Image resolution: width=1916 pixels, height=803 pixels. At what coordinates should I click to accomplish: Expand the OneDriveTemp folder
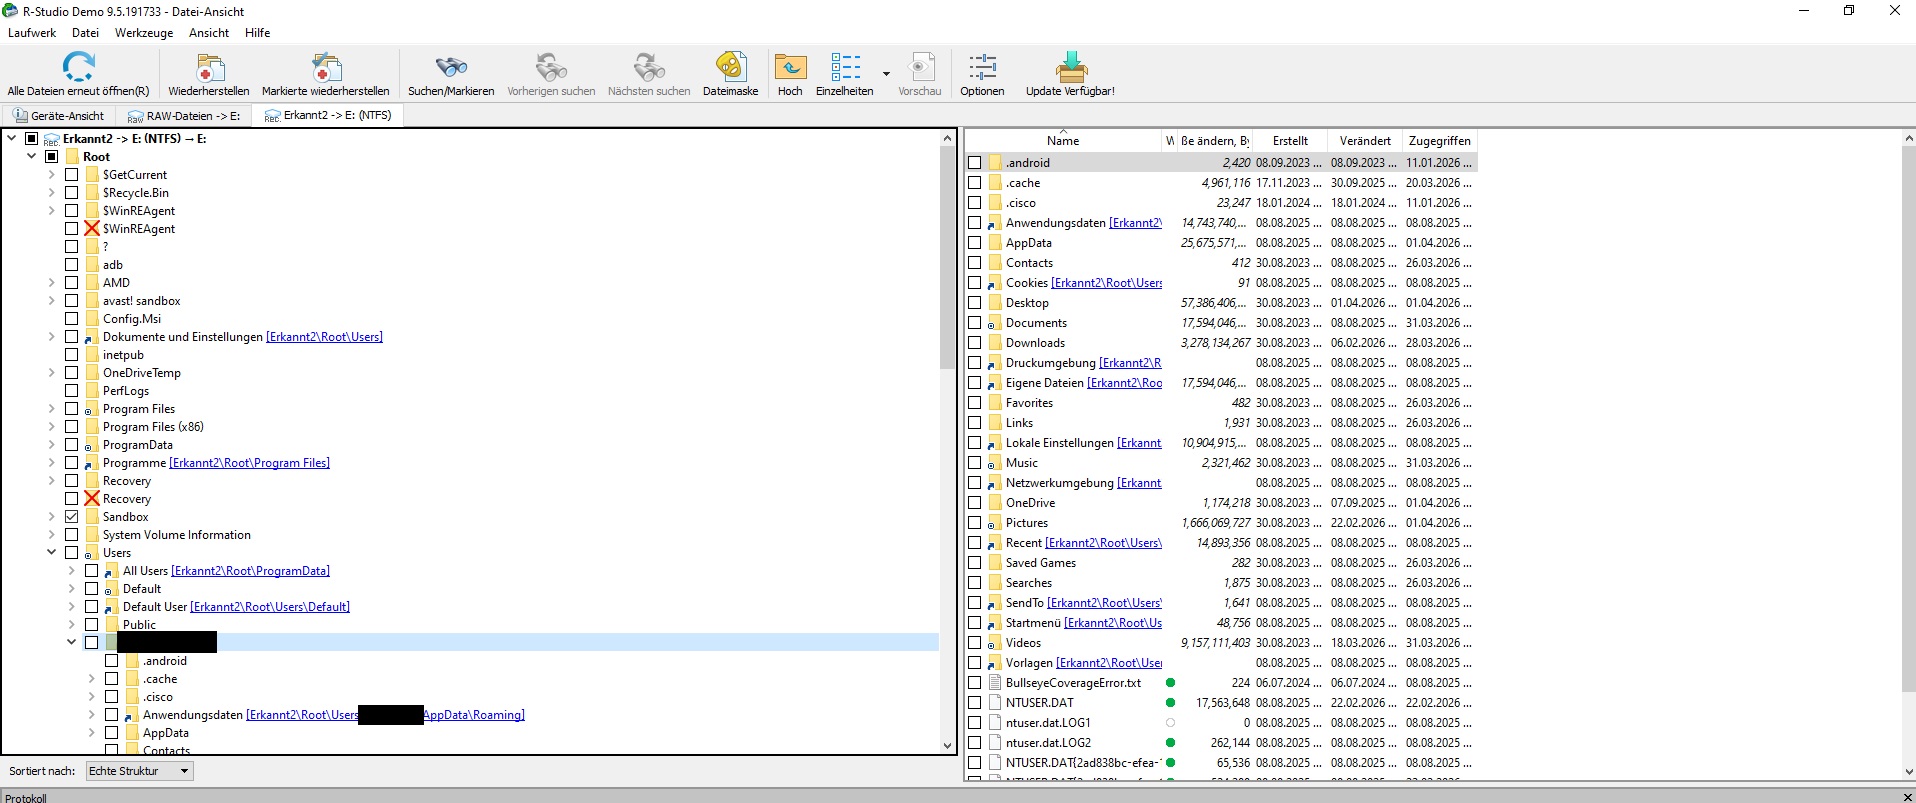[51, 373]
